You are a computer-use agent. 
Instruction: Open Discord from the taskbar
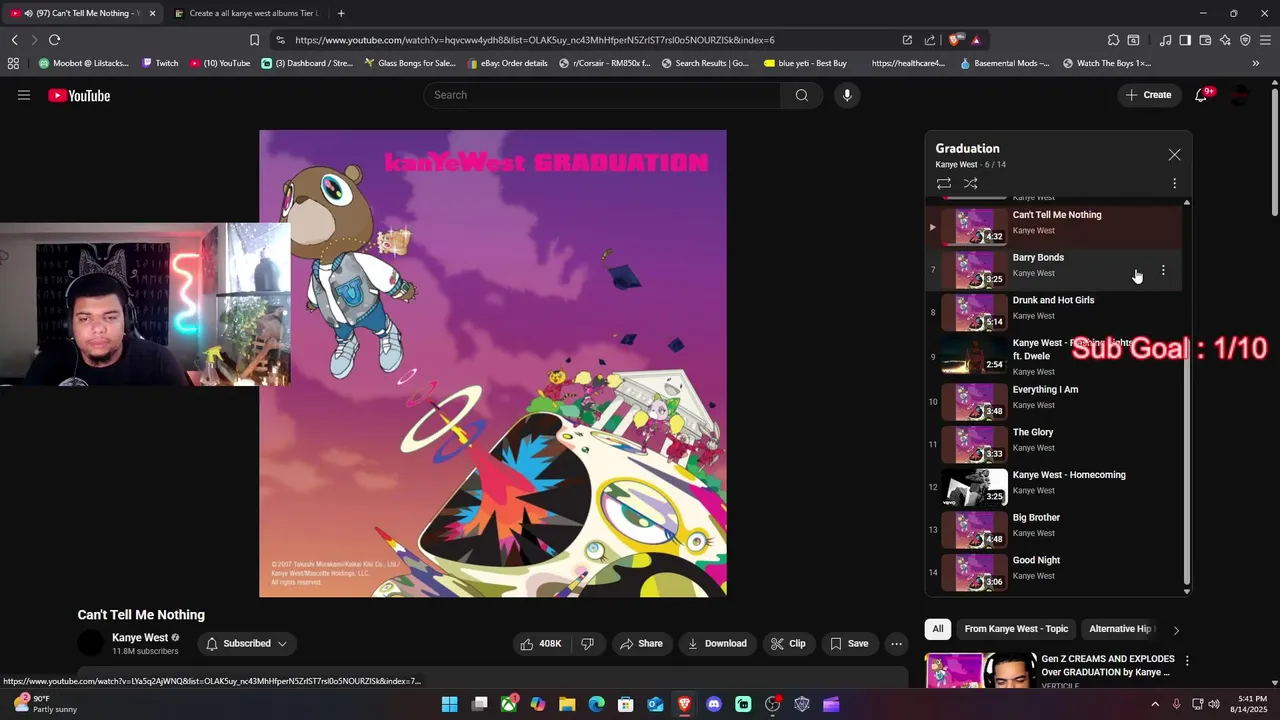click(x=714, y=704)
